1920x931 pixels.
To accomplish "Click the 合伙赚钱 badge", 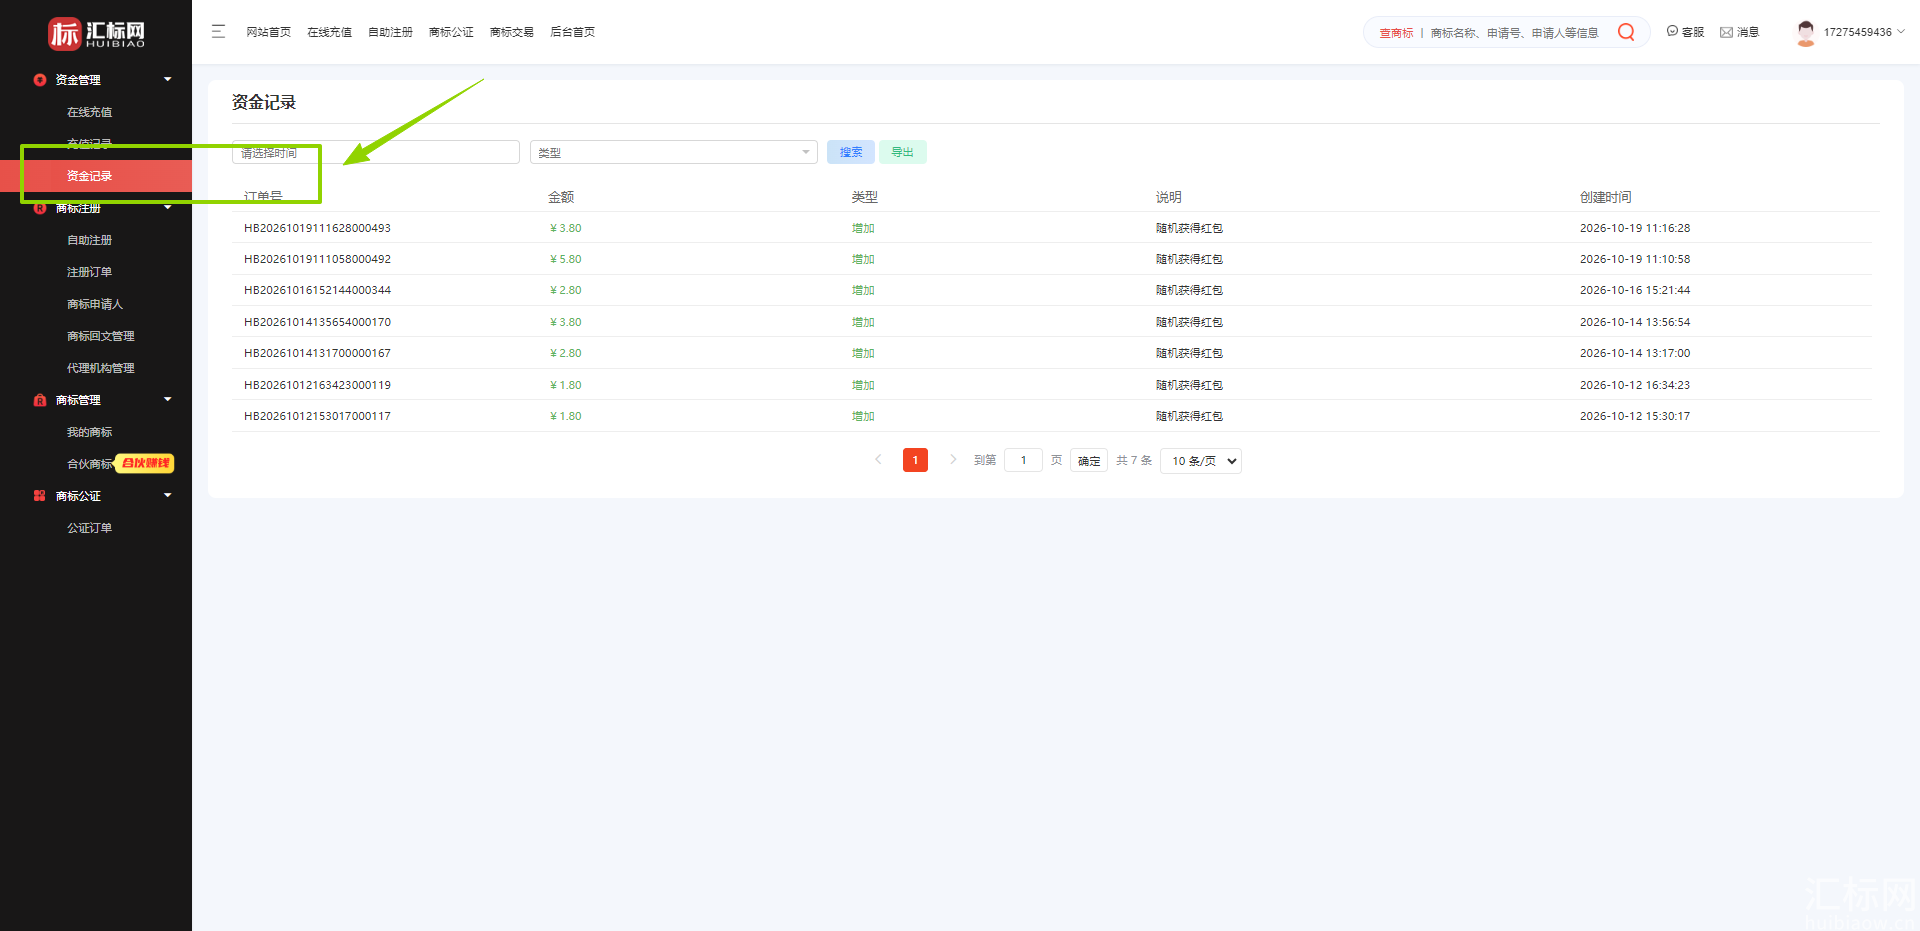I will click(x=146, y=463).
